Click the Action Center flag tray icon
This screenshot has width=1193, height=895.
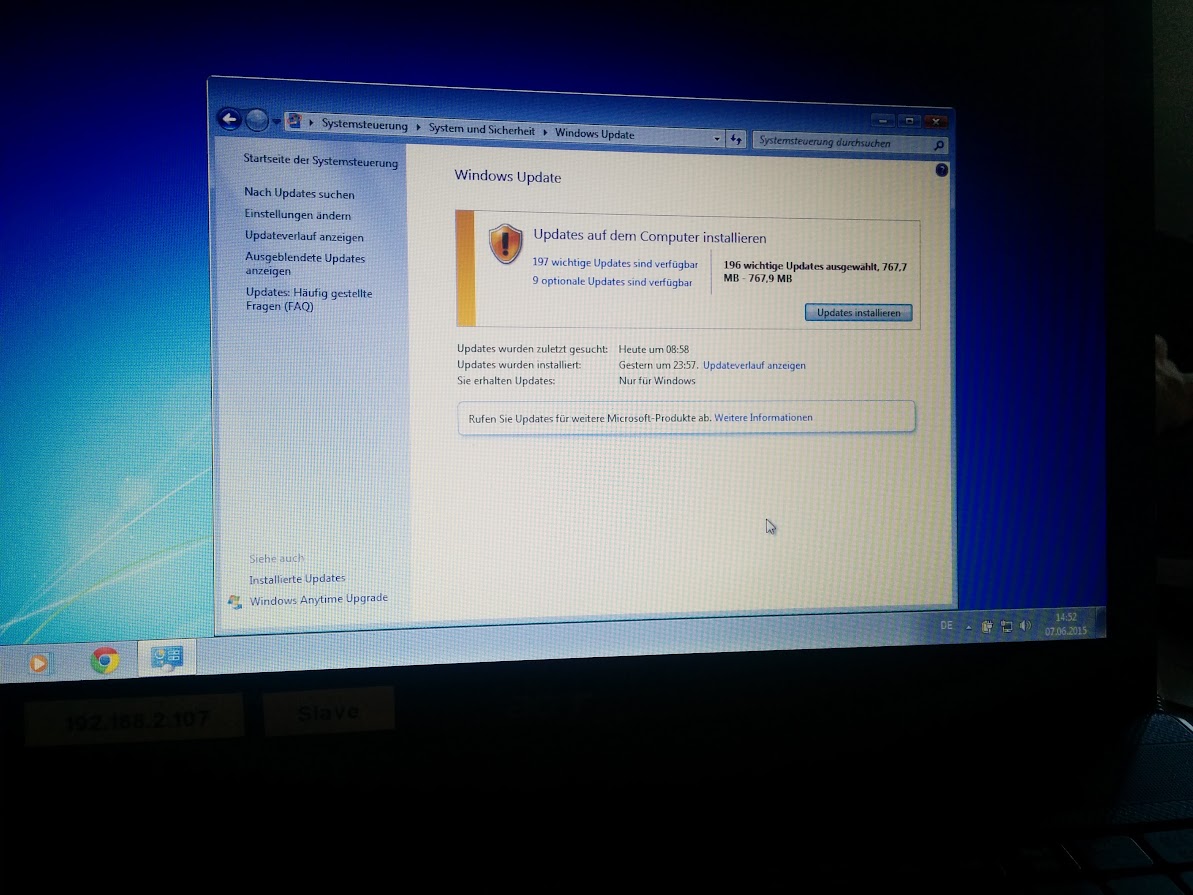[987, 626]
